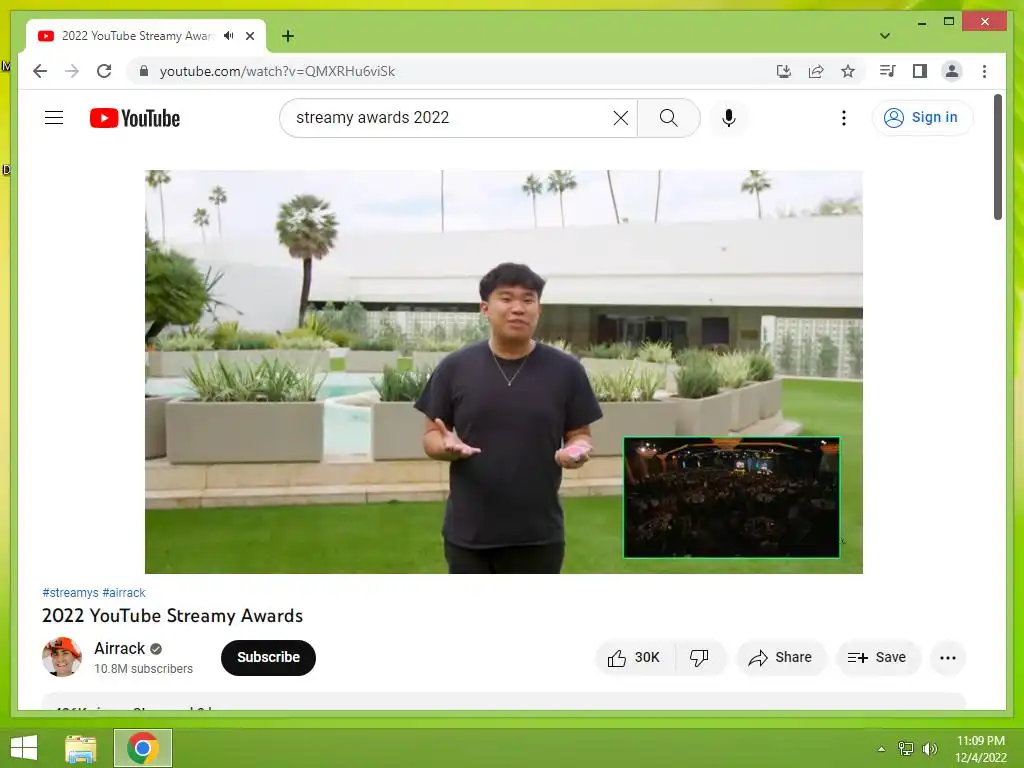Open the Airrack channel avatar

62,657
